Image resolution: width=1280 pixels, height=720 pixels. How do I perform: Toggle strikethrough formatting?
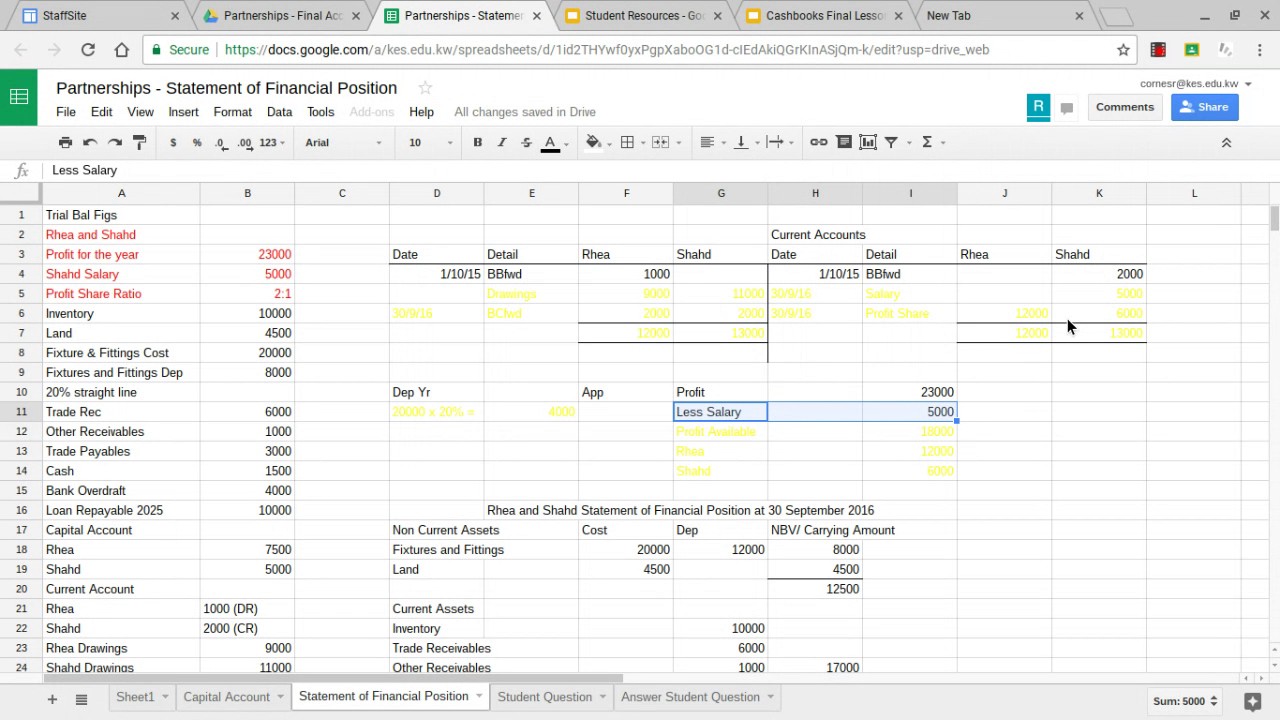(x=526, y=143)
